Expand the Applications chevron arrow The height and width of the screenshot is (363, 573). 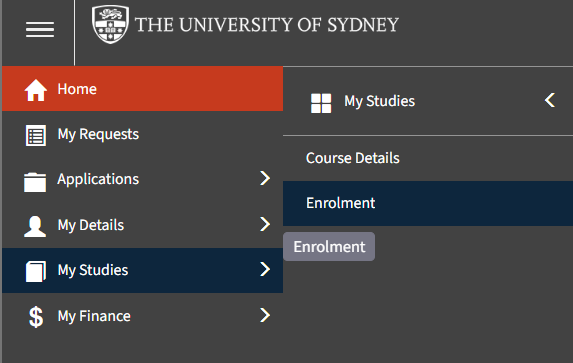click(265, 178)
